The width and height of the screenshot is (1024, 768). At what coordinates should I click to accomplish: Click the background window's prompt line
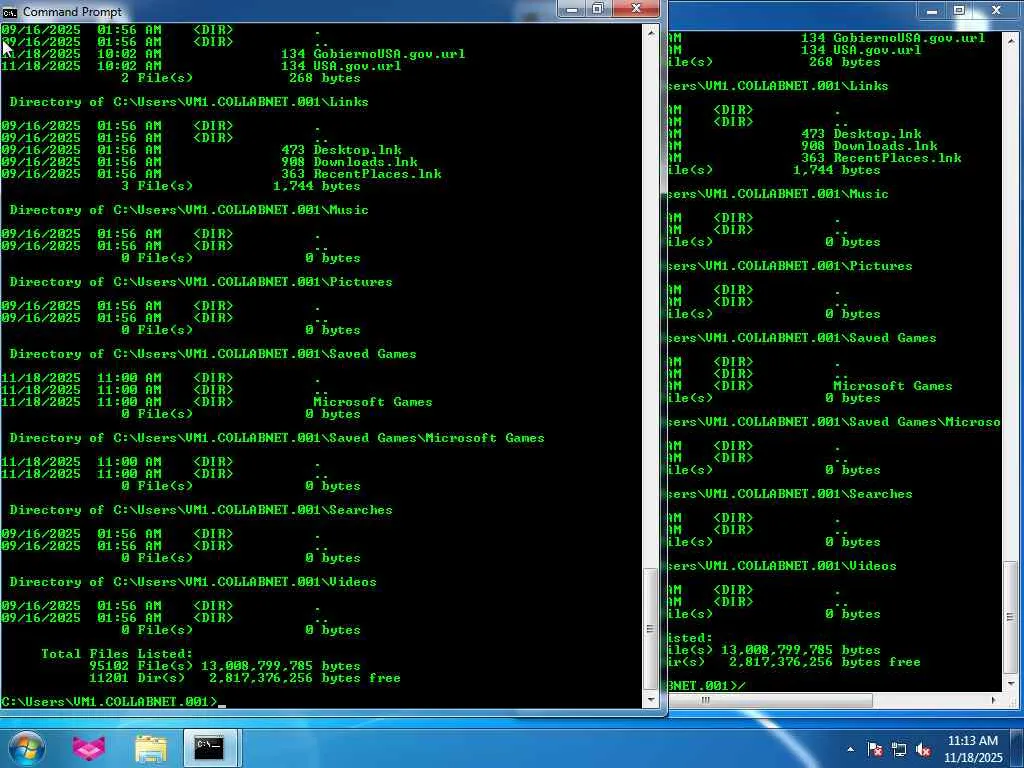(707, 686)
